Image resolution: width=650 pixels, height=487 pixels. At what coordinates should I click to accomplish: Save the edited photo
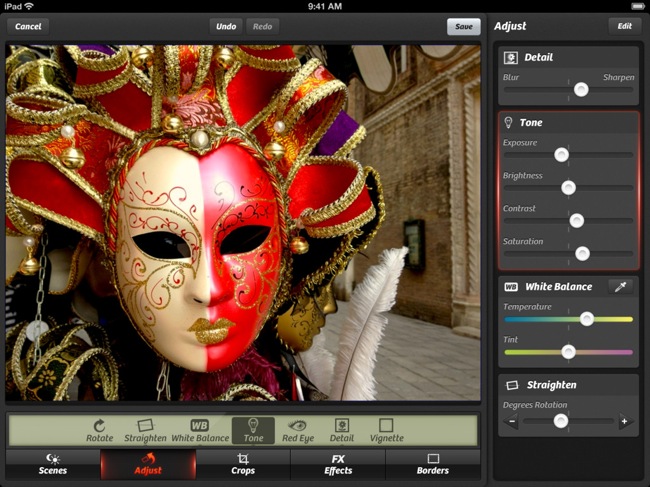463,26
